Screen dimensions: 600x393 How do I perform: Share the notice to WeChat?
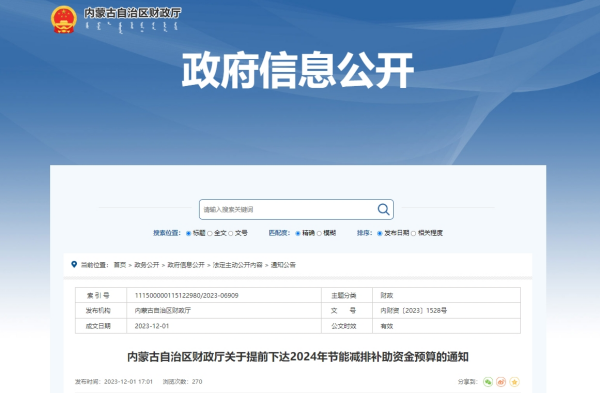488,382
